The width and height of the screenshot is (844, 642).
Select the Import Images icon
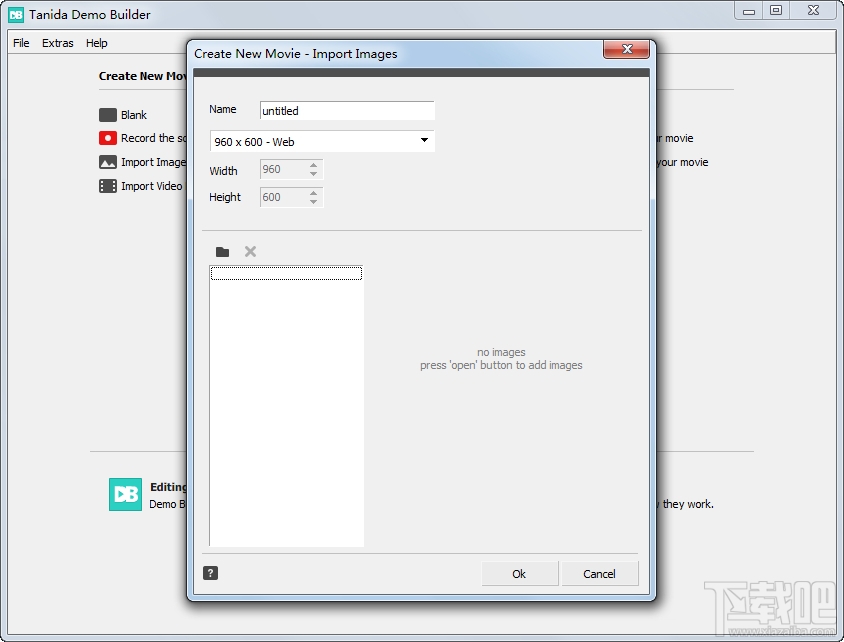107,161
